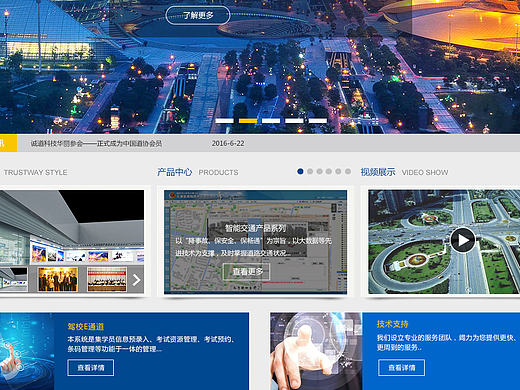This screenshot has height=390, width=520.
Task: Open news headline 诚道科技华丽参会
Action: (96, 144)
